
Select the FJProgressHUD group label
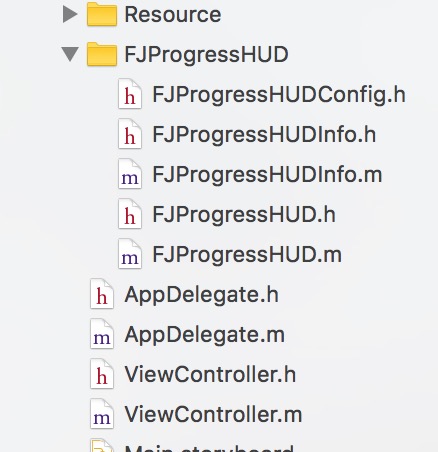(x=206, y=55)
